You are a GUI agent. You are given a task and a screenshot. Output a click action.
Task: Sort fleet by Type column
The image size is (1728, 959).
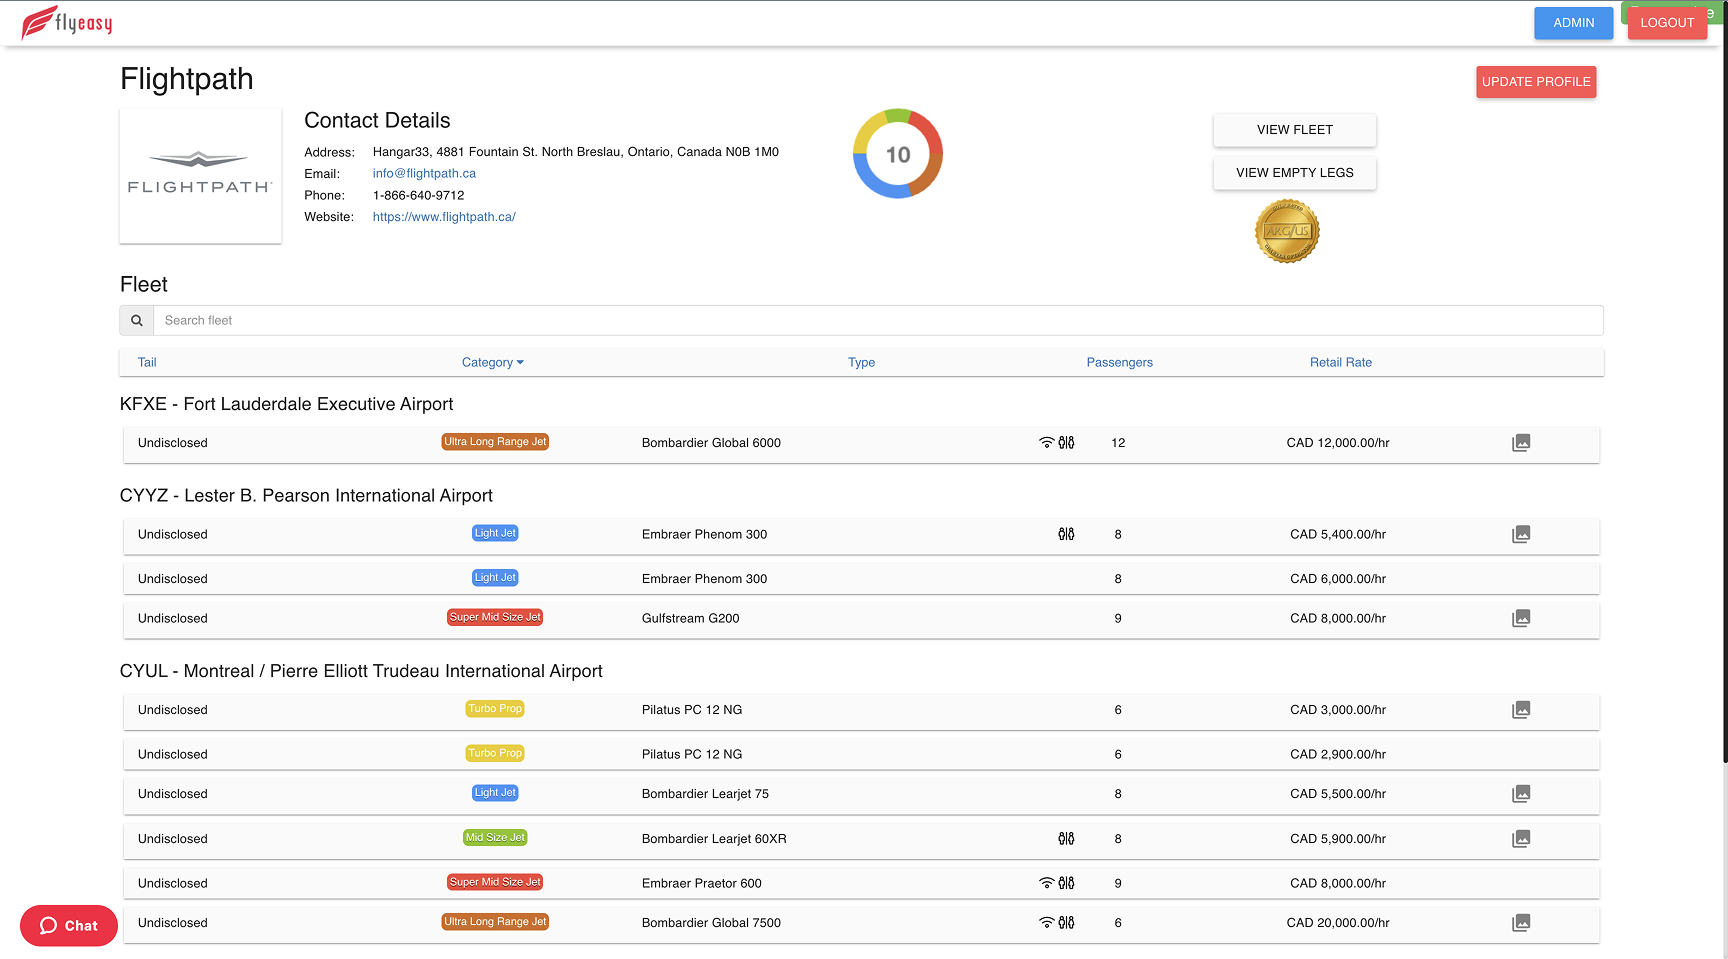pyautogui.click(x=861, y=362)
